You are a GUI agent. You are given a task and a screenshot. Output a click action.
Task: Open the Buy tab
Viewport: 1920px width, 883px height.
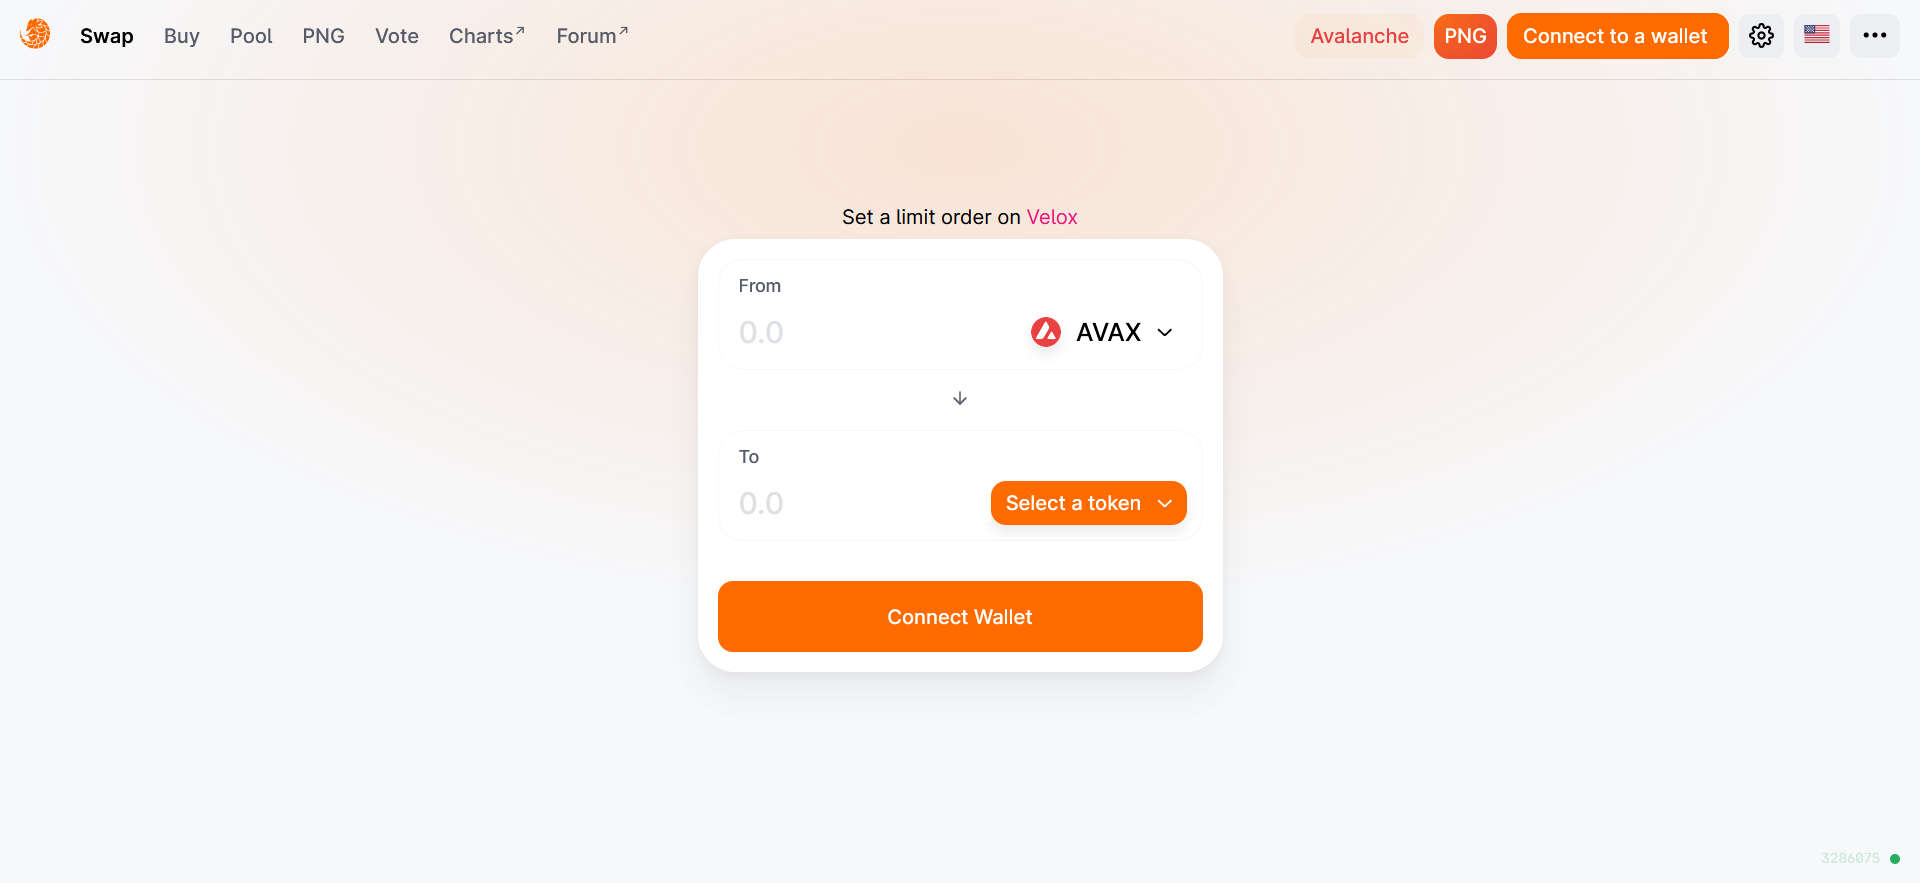click(182, 36)
